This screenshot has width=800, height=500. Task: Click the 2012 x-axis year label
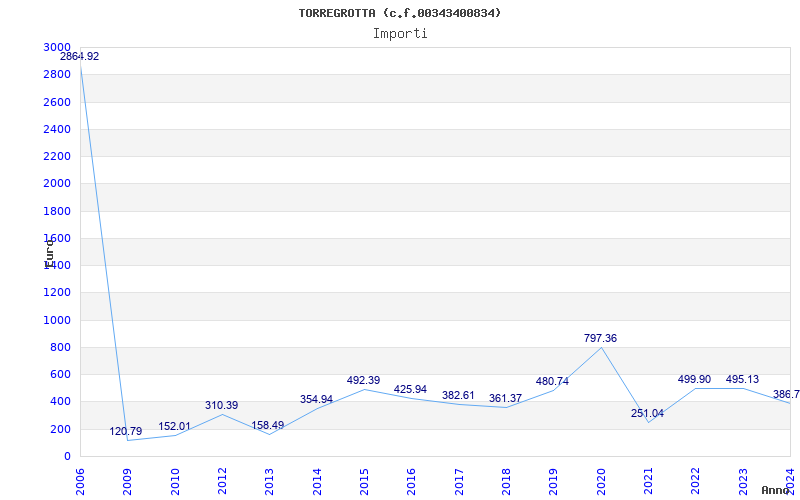click(222, 482)
